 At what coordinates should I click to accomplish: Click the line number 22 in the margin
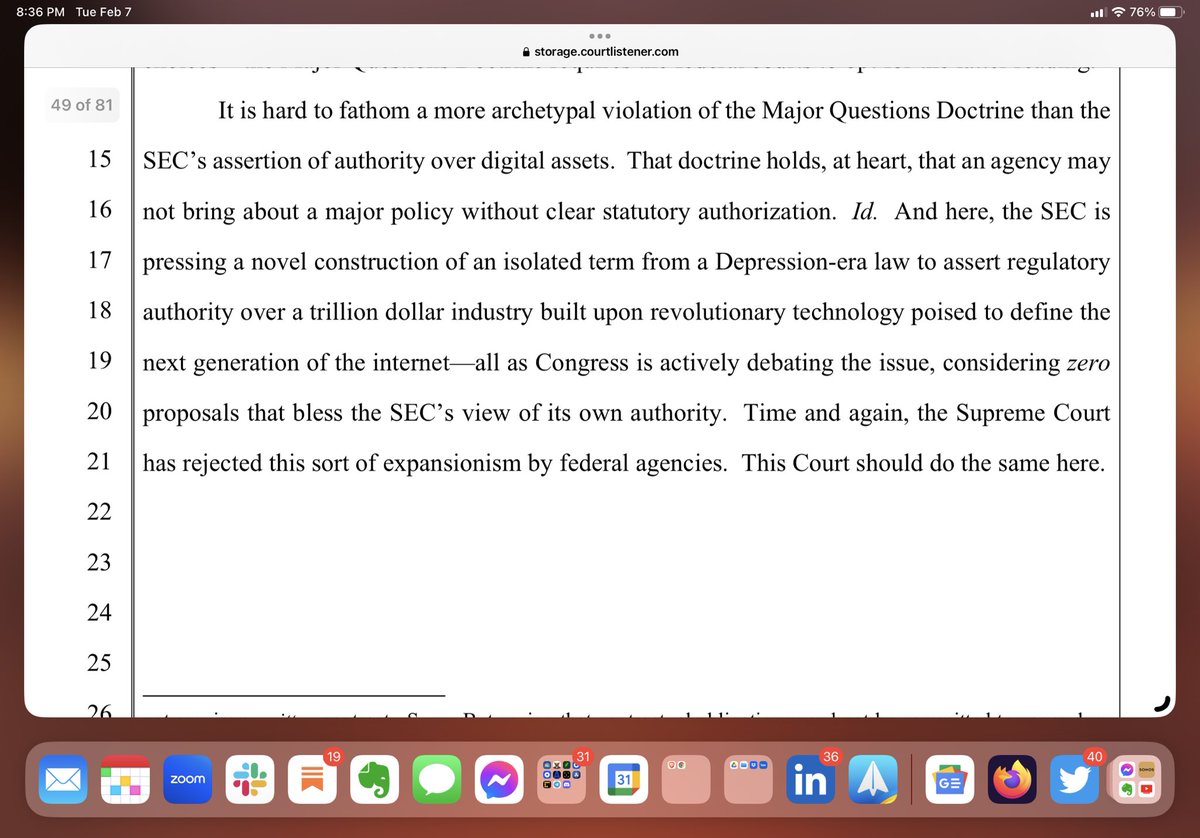(x=100, y=513)
